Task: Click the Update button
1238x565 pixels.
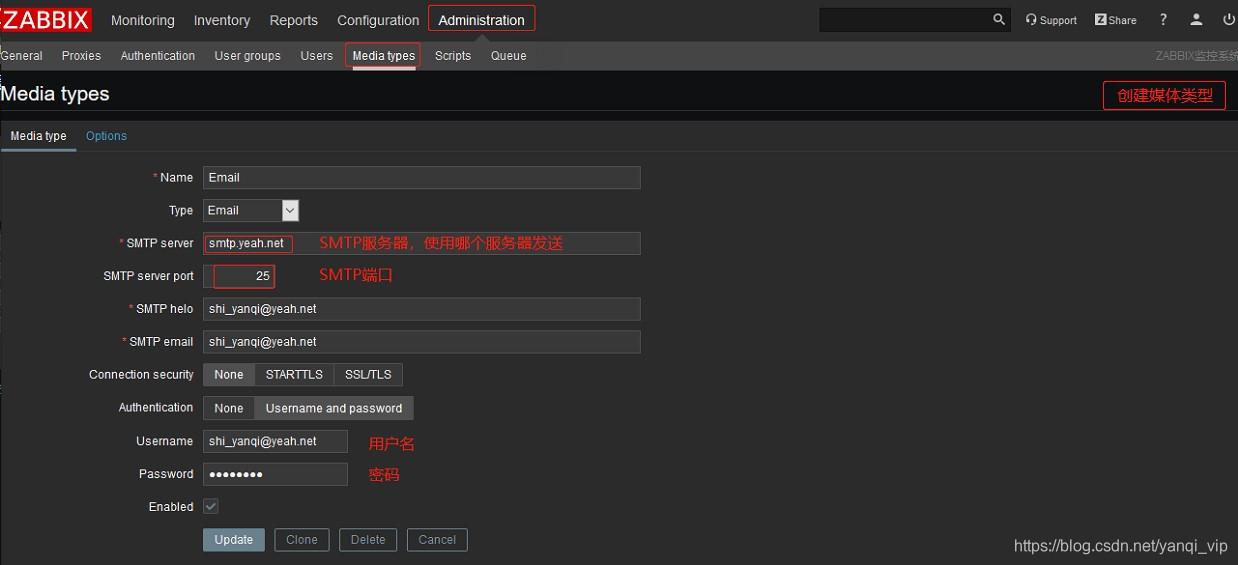Action: (234, 540)
